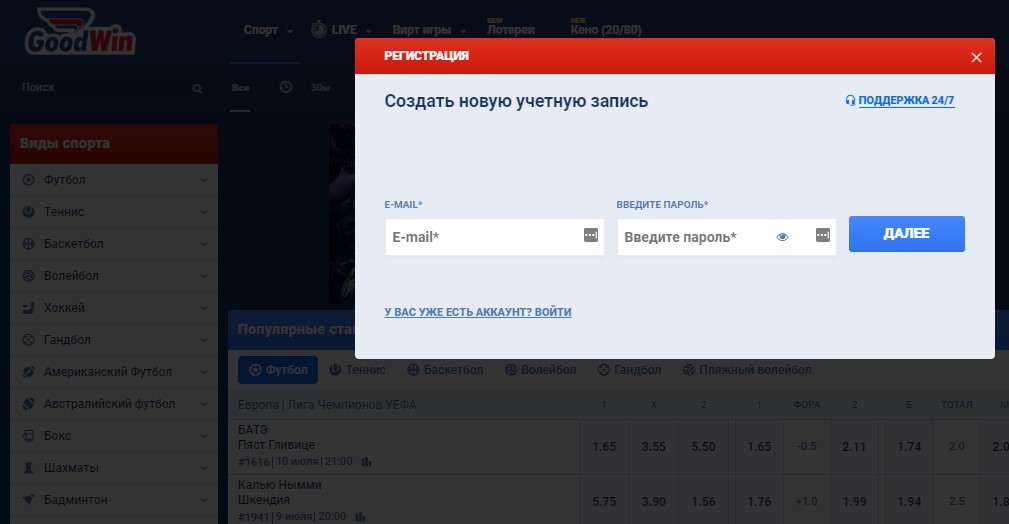The height and width of the screenshot is (524, 1009).
Task: Click the clock filter icon
Action: click(x=286, y=86)
